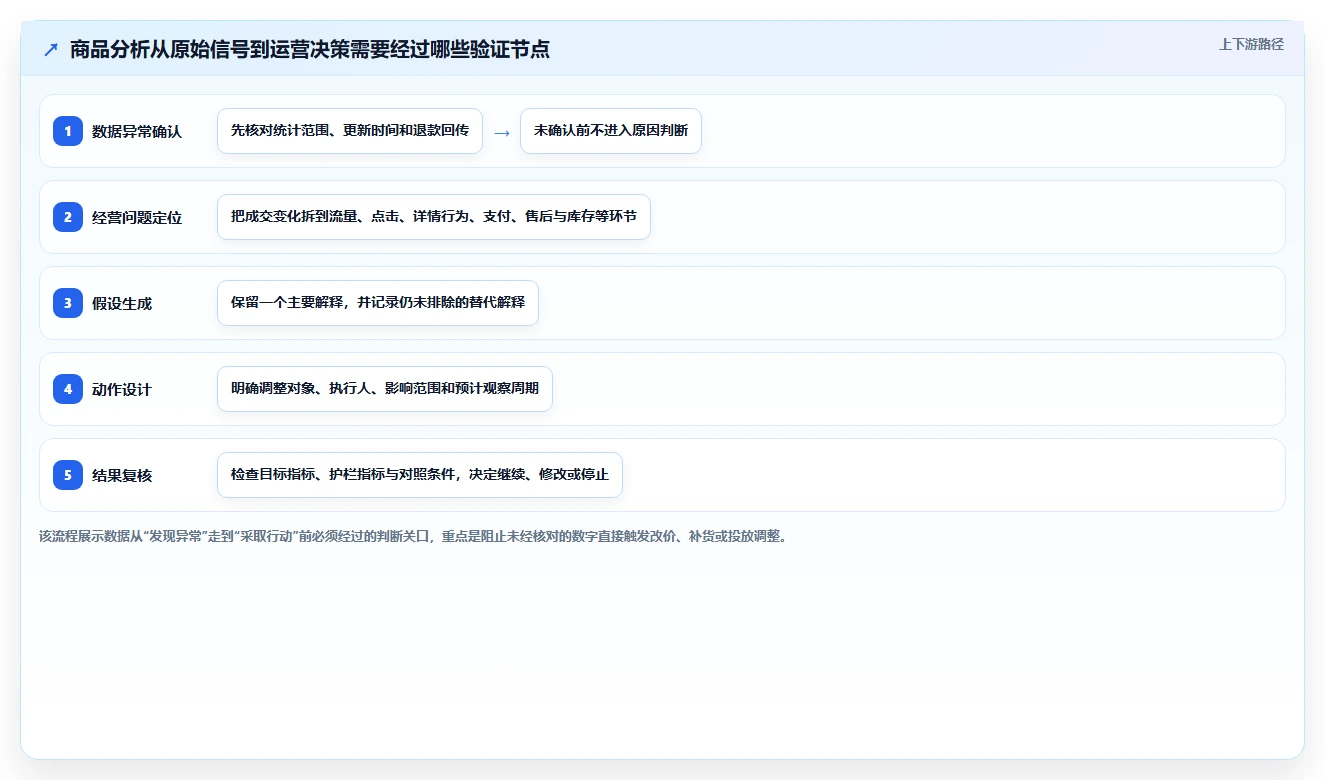Click the '上下游路径' label
Screen dimensions: 1325x780
(1251, 44)
